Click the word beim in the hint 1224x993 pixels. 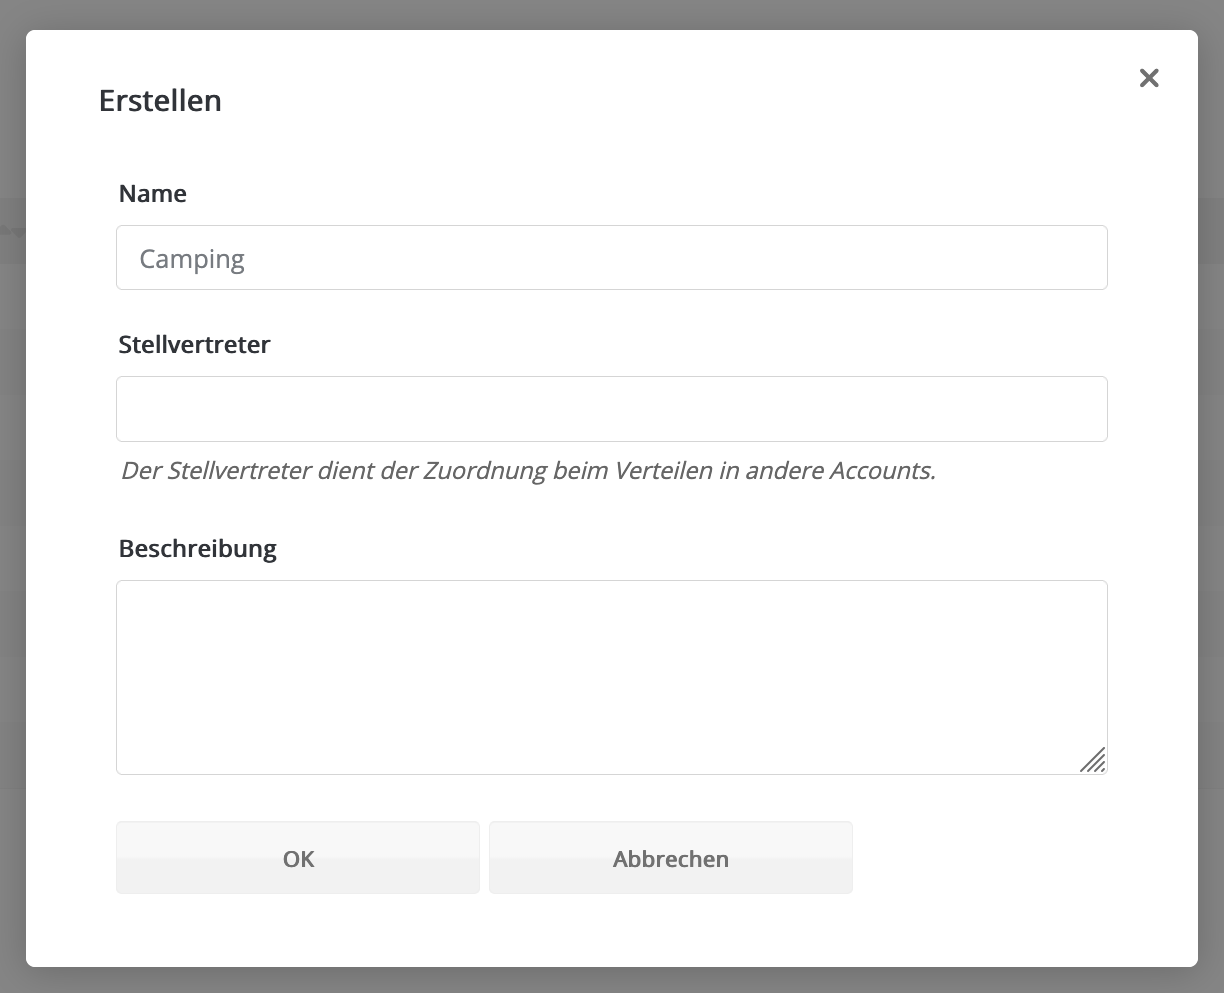(x=581, y=471)
